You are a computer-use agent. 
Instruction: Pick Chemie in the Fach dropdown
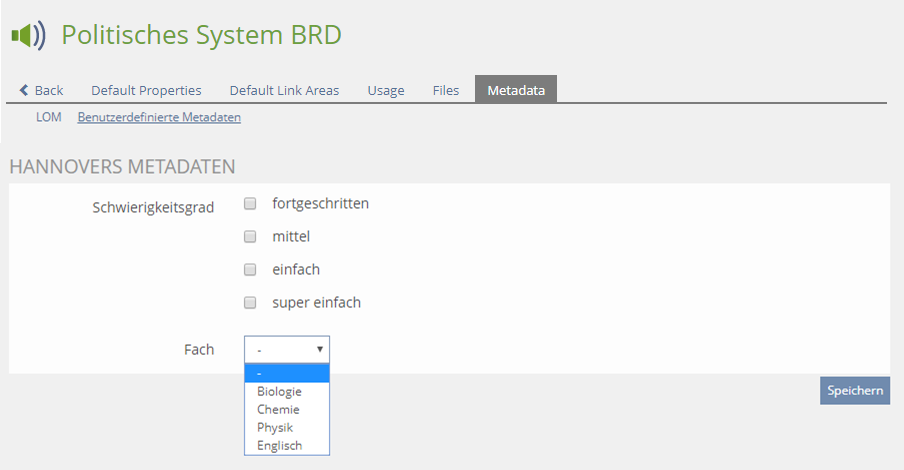278,409
